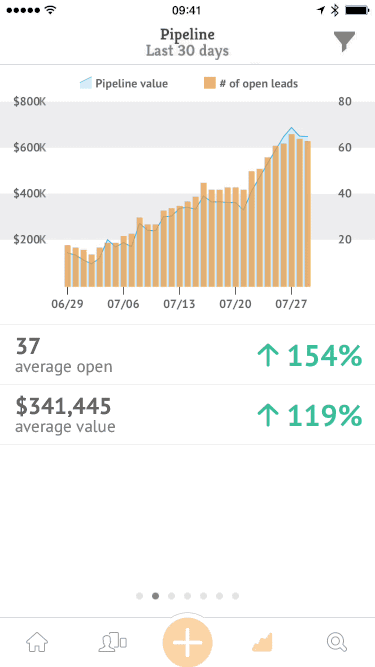Select the 07/27 date marker on chart
This screenshot has height=667, width=375.
(x=291, y=305)
